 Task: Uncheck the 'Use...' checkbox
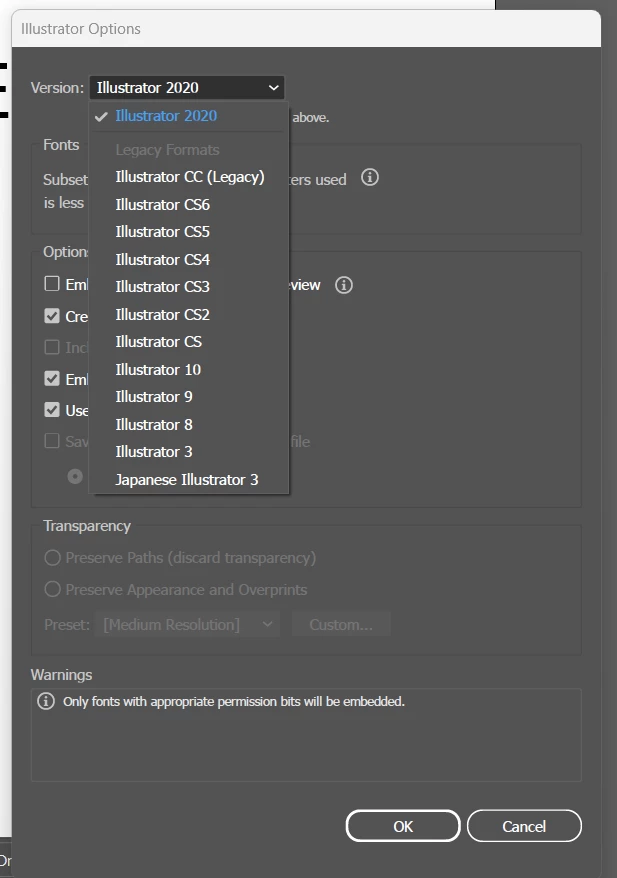click(52, 410)
